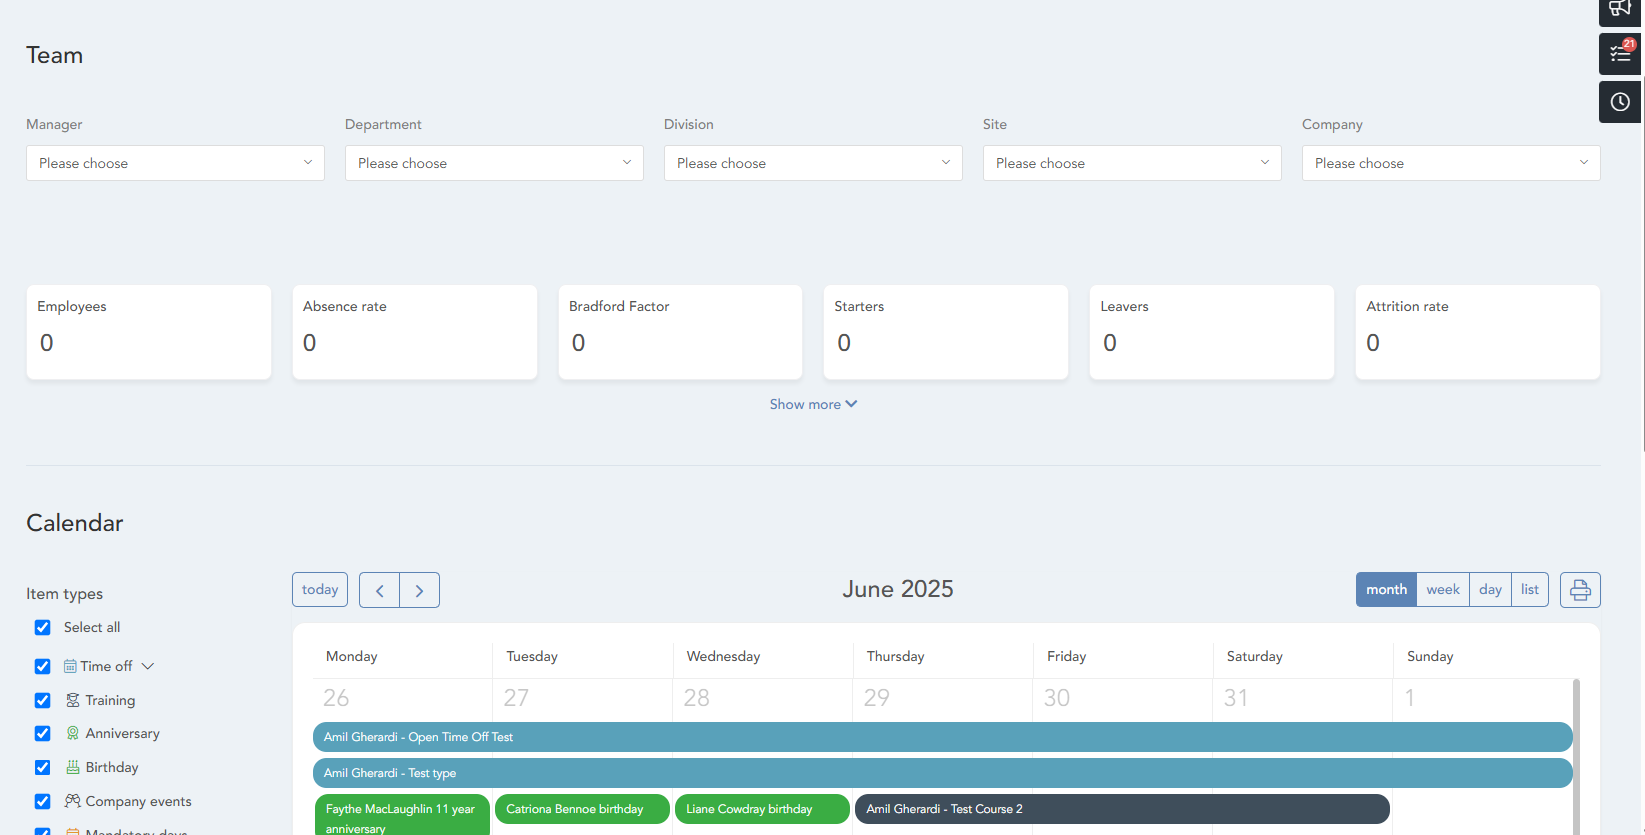
Task: Uncheck the Select all checkbox
Action: coord(43,628)
